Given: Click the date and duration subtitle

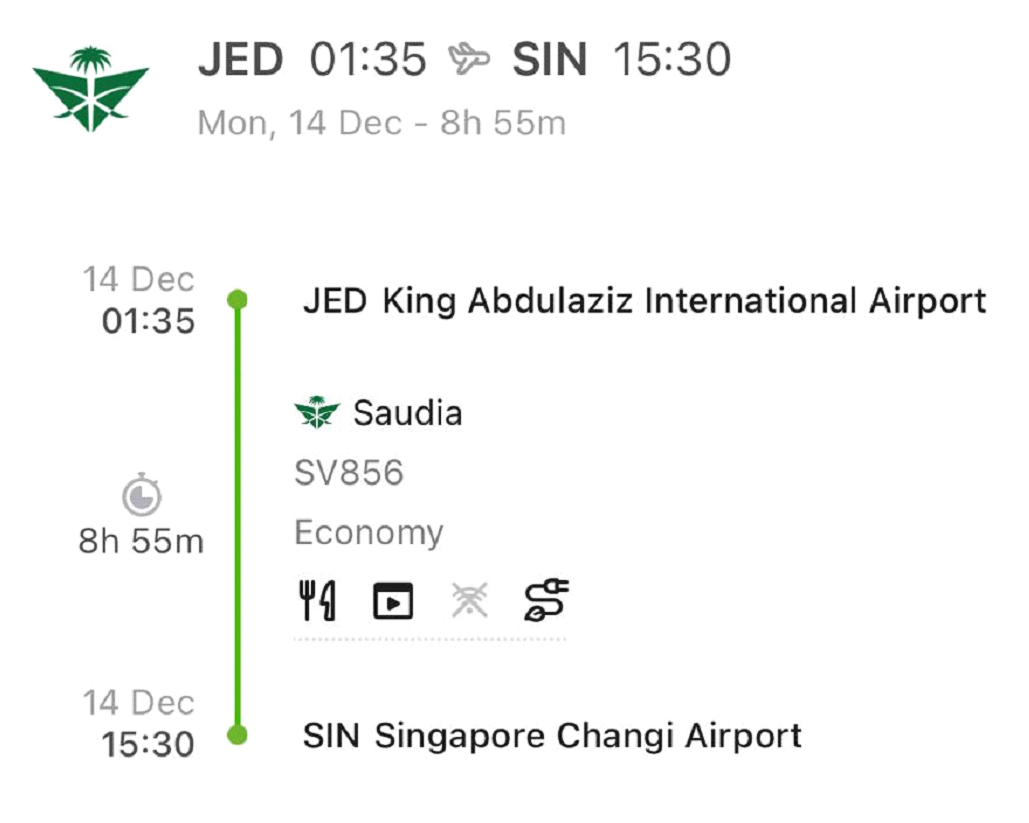Looking at the screenshot, I should pos(381,123).
